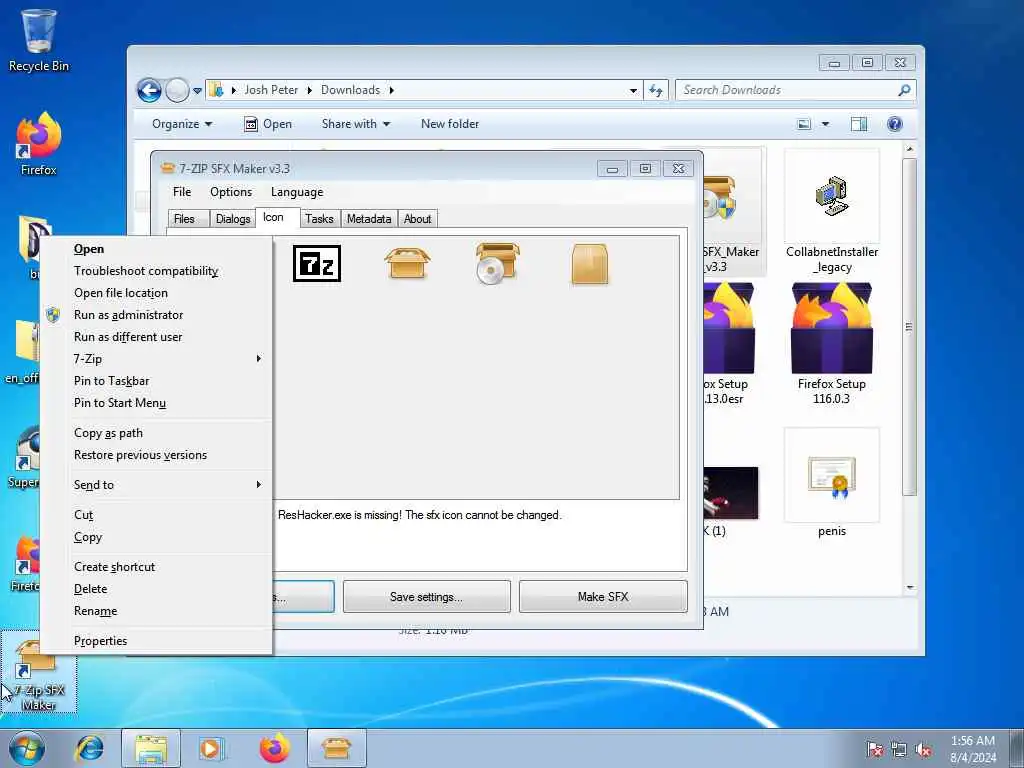Select the closed package box icon
Viewport: 1024px width, 768px height.
[590, 264]
